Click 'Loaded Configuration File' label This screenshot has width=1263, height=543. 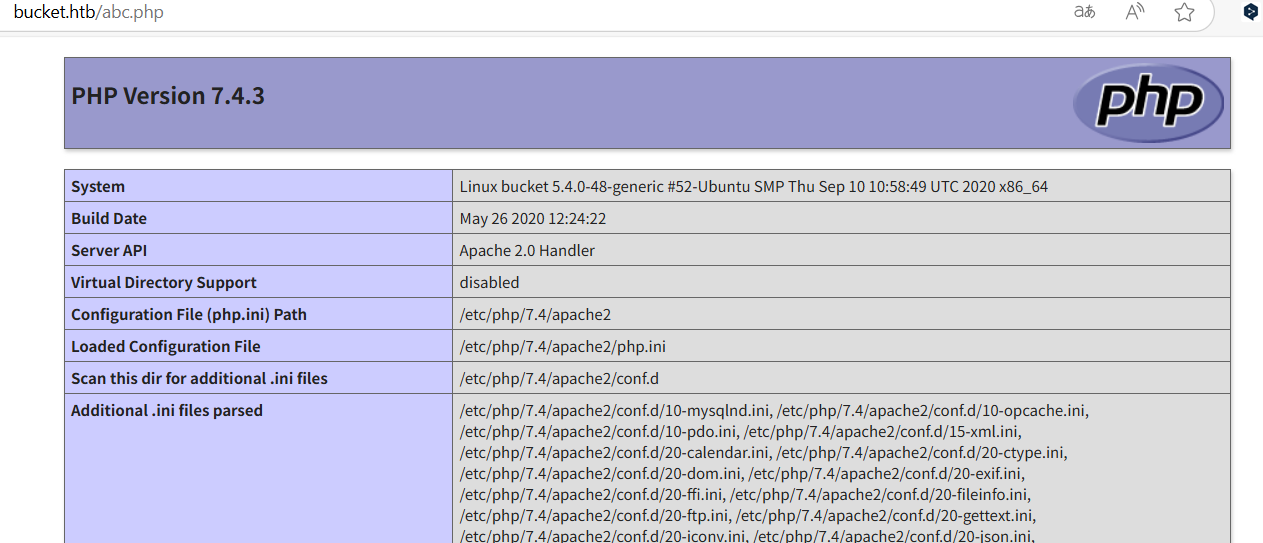point(166,346)
